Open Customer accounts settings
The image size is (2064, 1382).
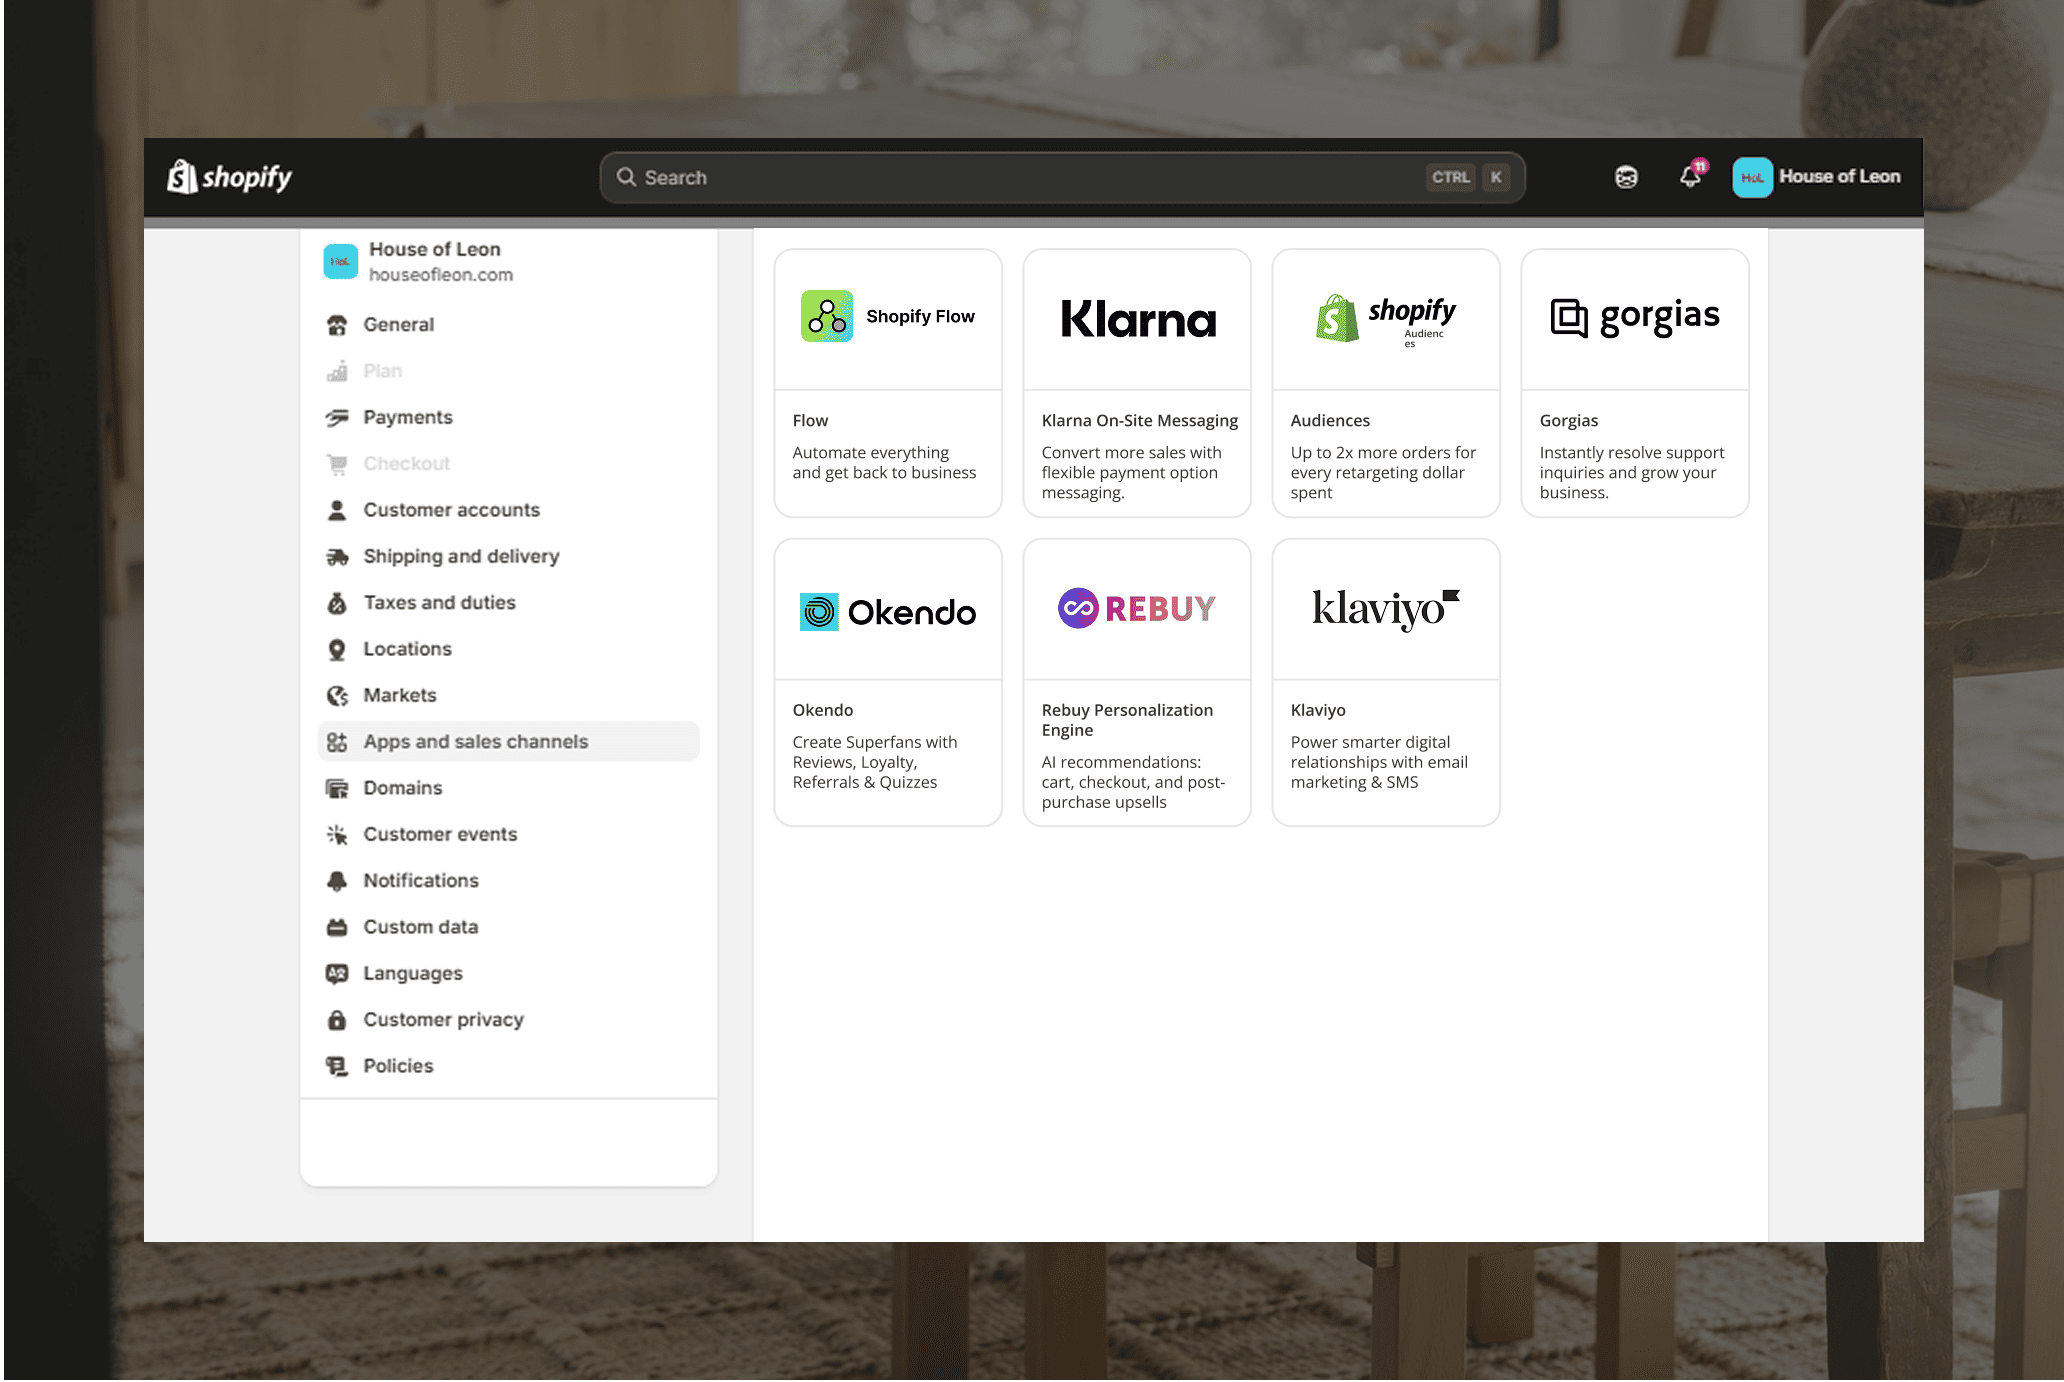tap(451, 510)
